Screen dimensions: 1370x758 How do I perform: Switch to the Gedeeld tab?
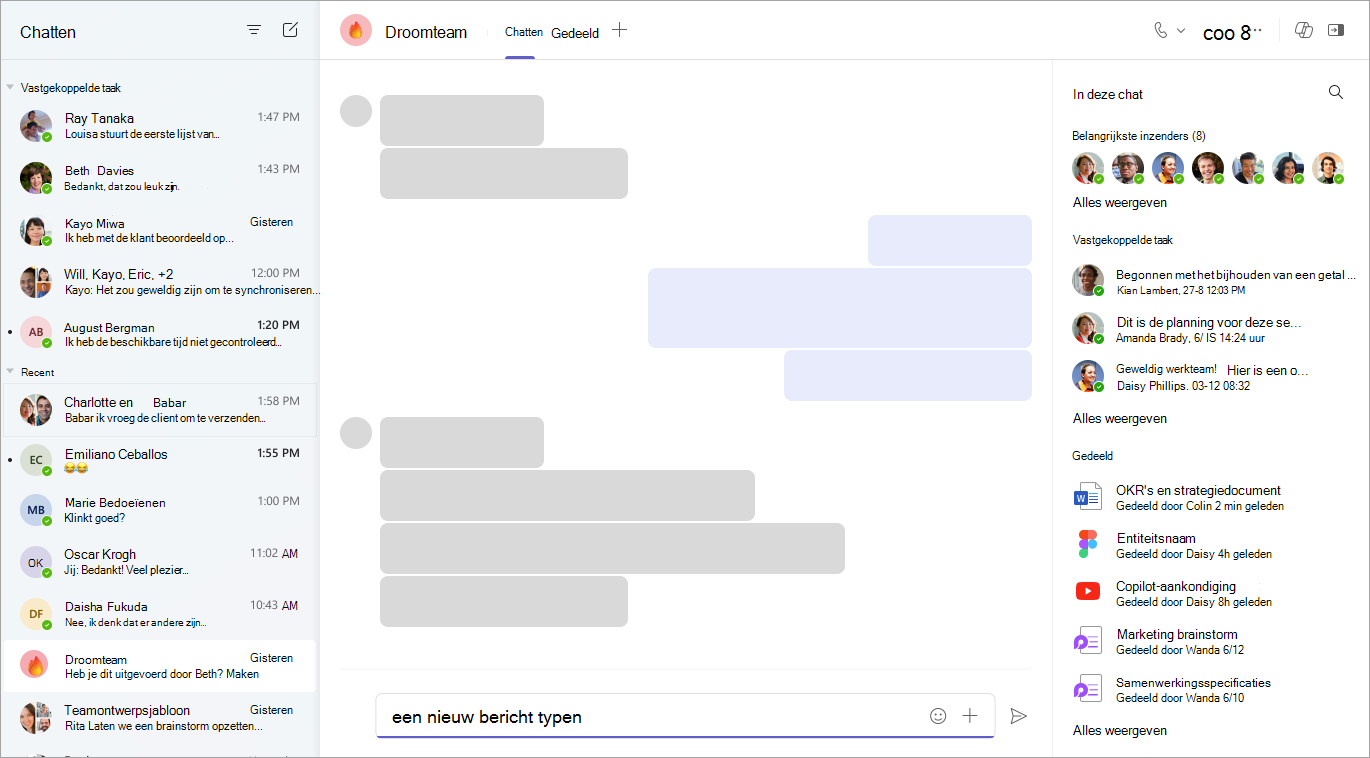click(575, 33)
